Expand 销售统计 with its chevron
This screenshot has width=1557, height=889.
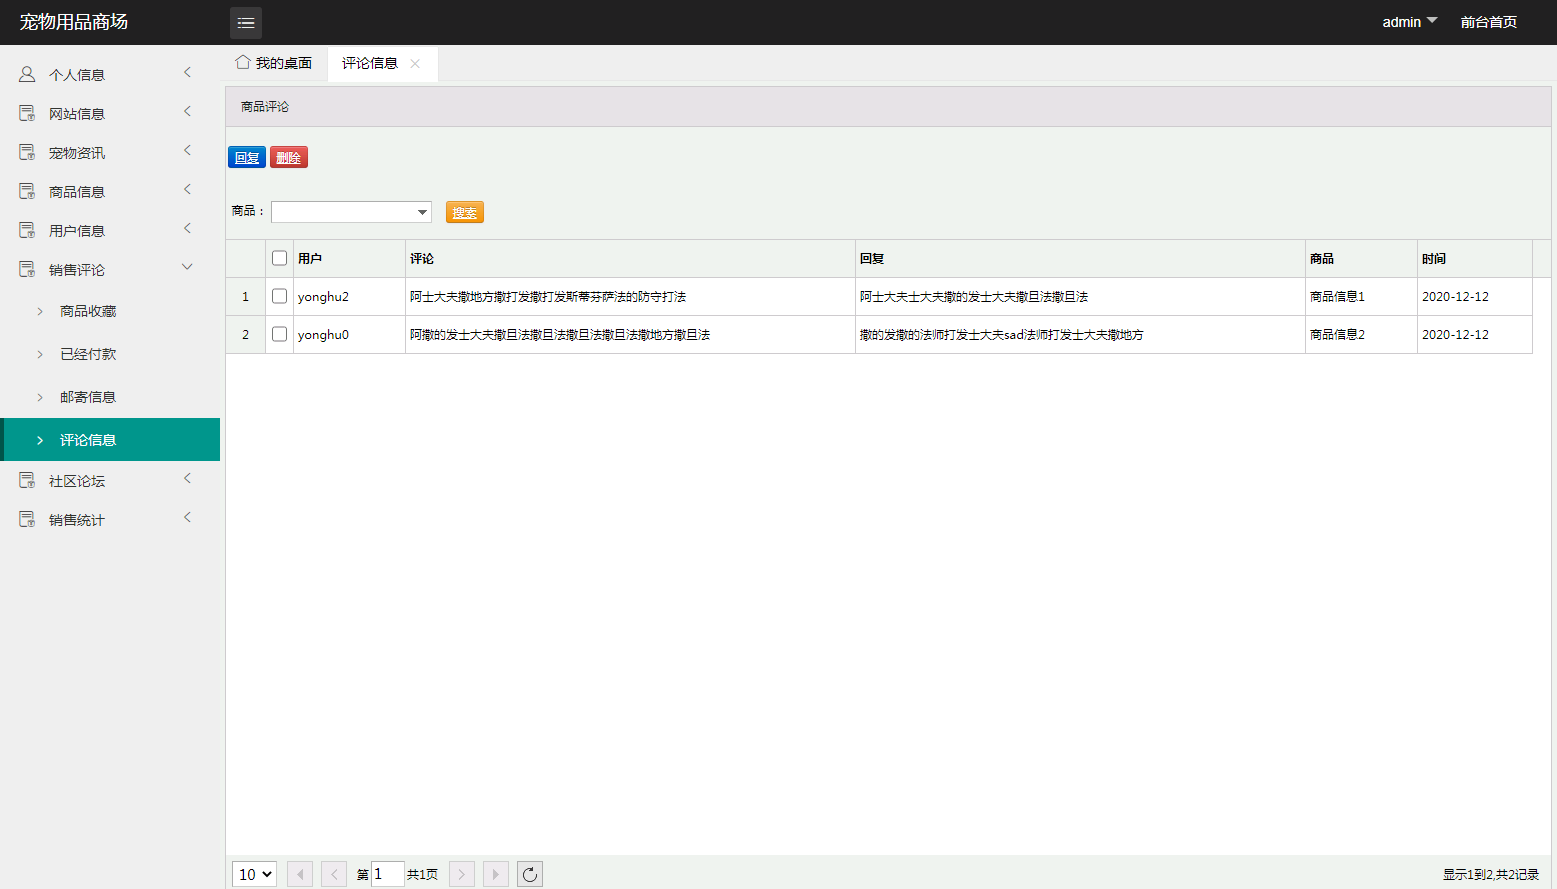pos(187,517)
